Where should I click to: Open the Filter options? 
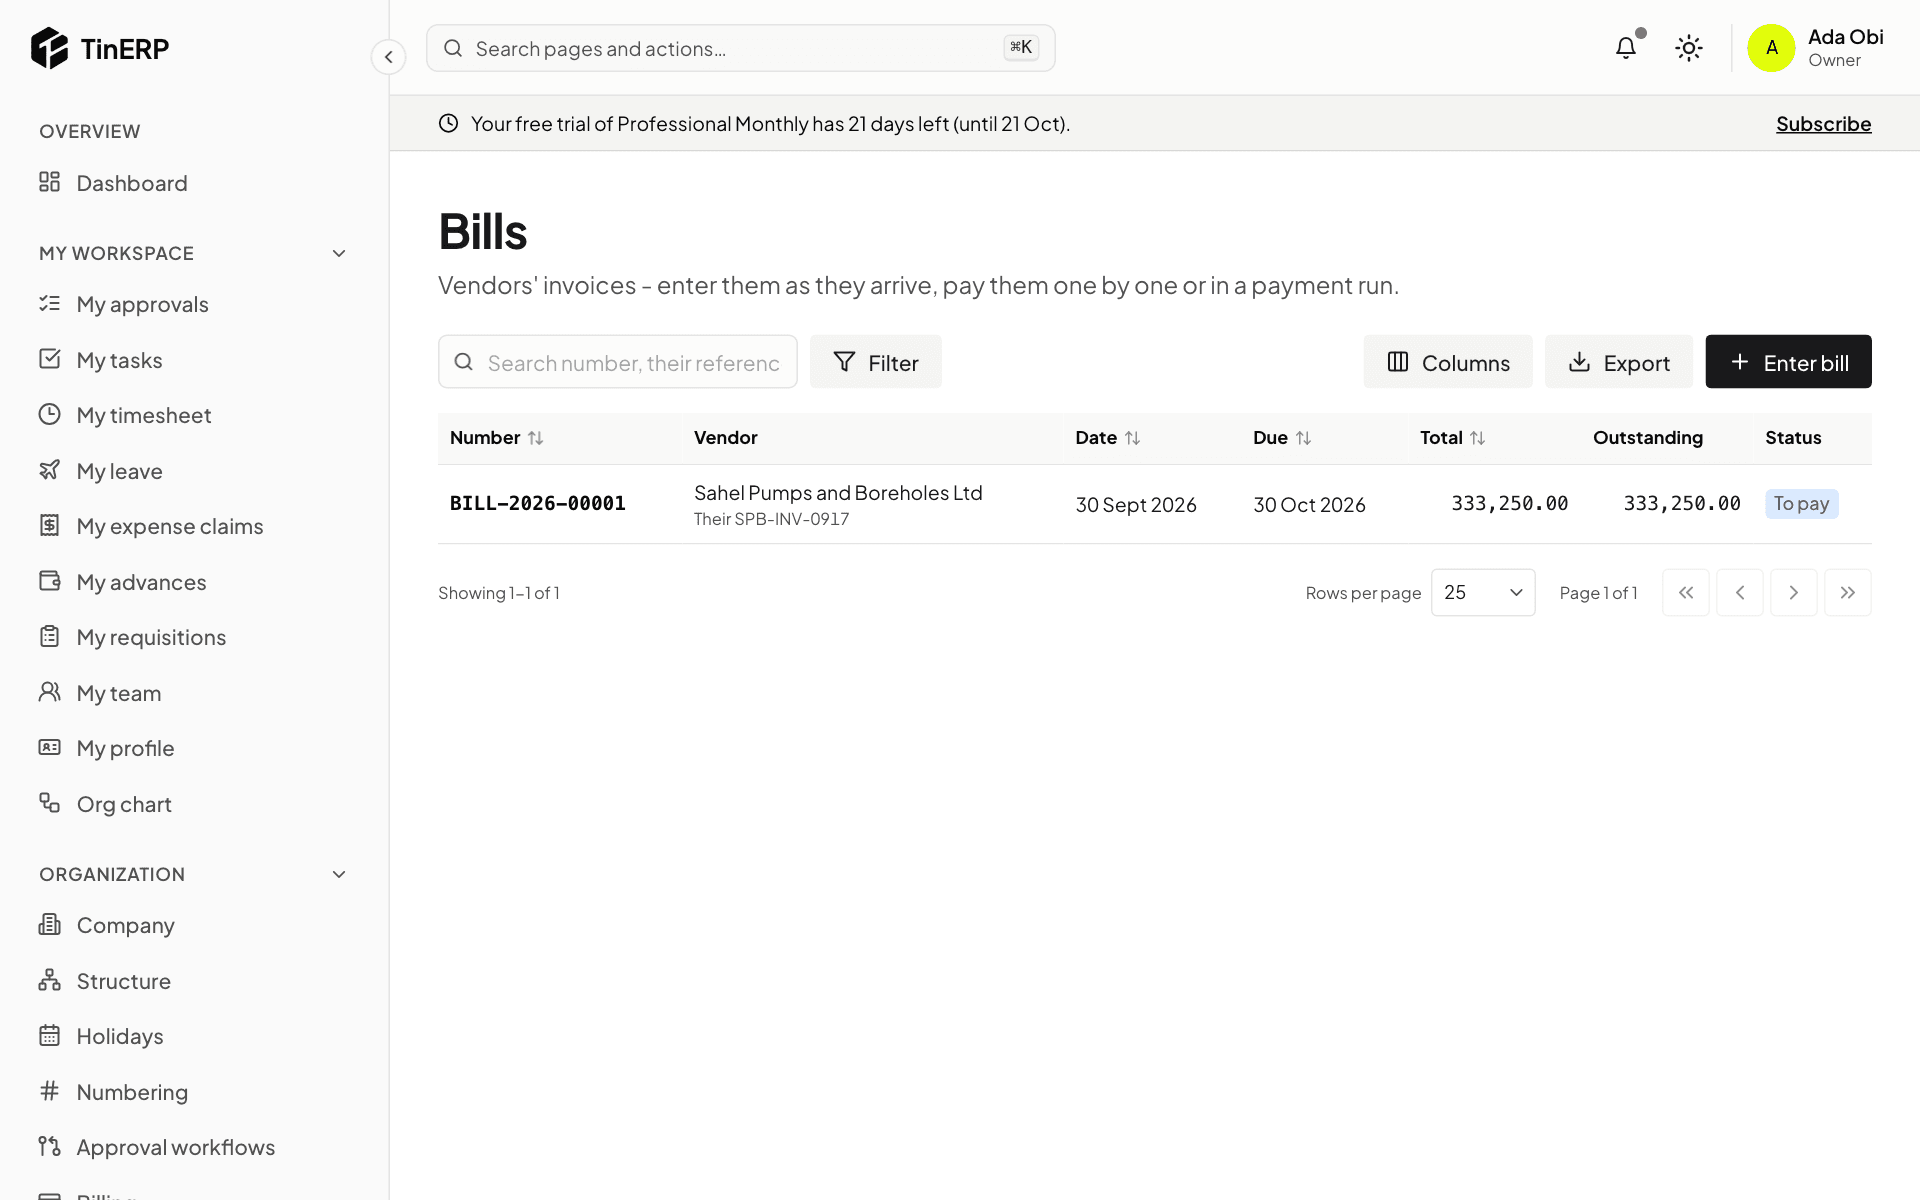876,362
